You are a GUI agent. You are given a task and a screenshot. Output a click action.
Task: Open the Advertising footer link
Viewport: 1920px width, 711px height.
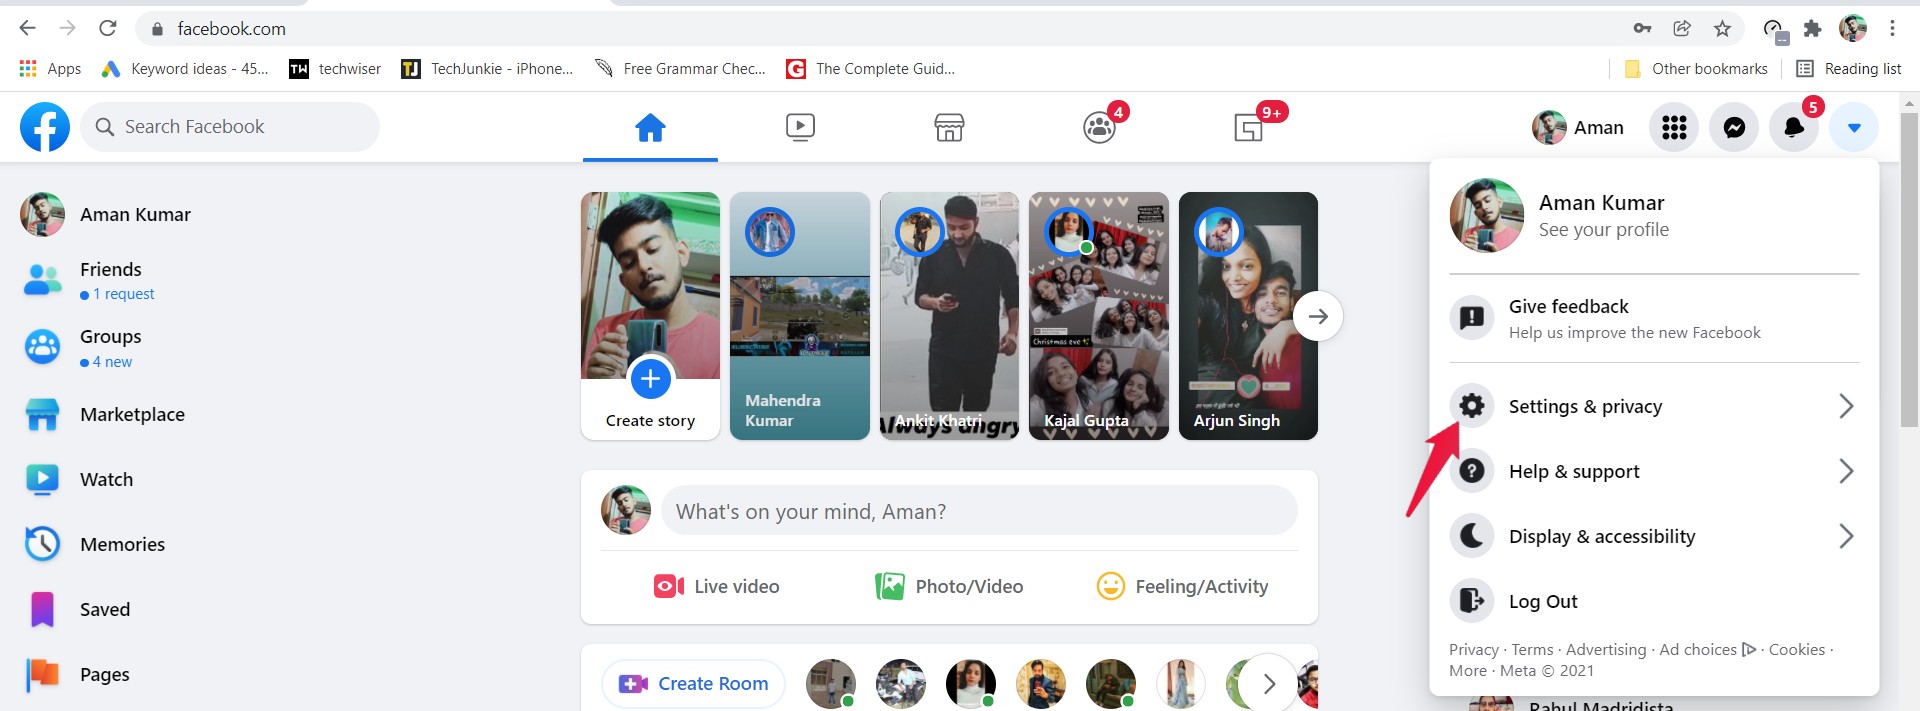tap(1606, 650)
